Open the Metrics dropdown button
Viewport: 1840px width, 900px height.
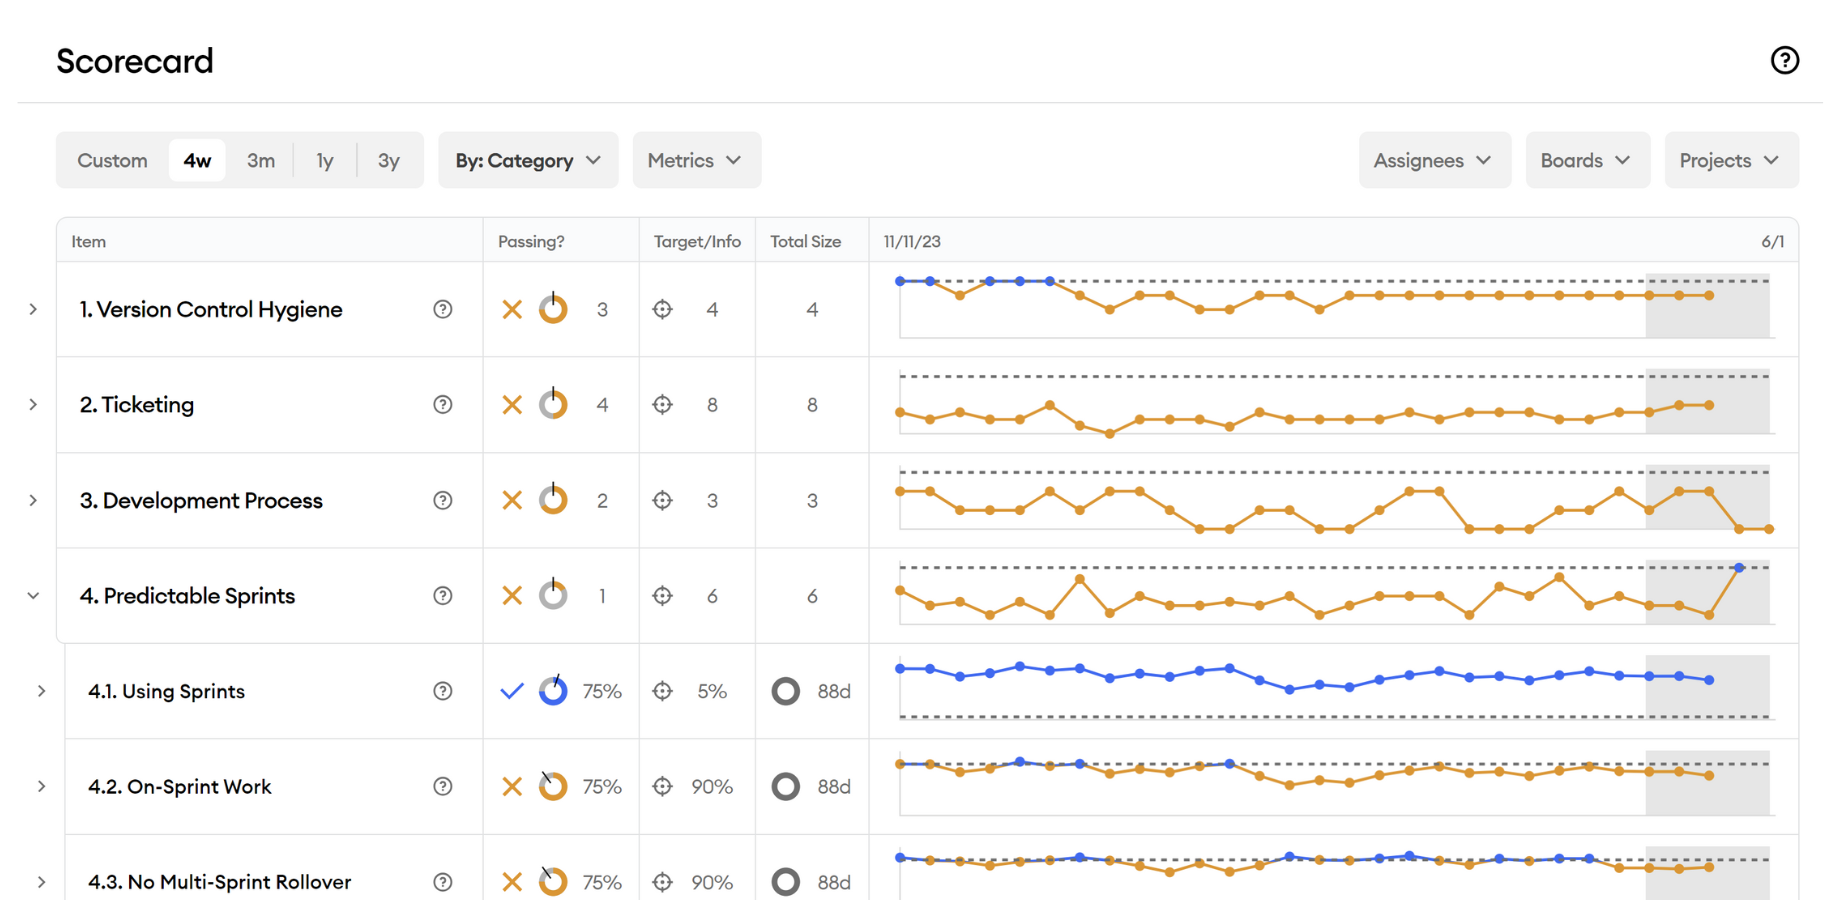[x=696, y=160]
